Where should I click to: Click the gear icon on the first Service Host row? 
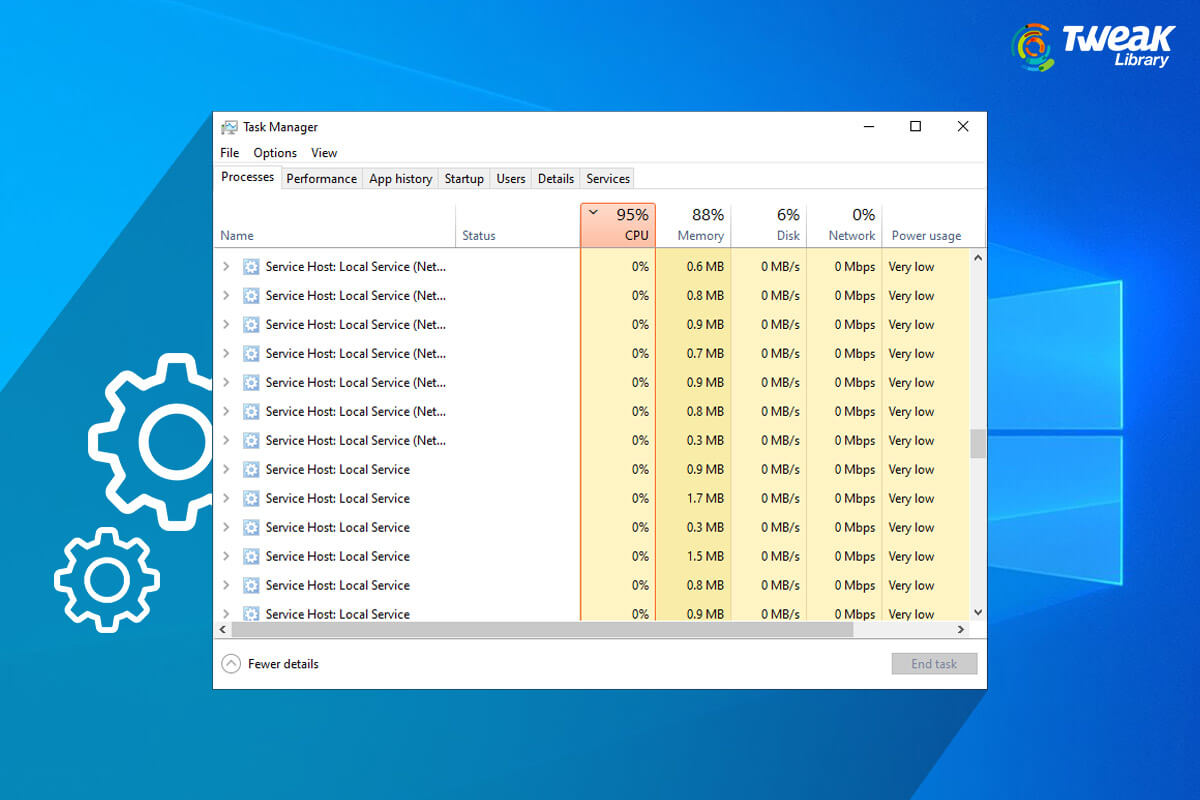point(250,266)
